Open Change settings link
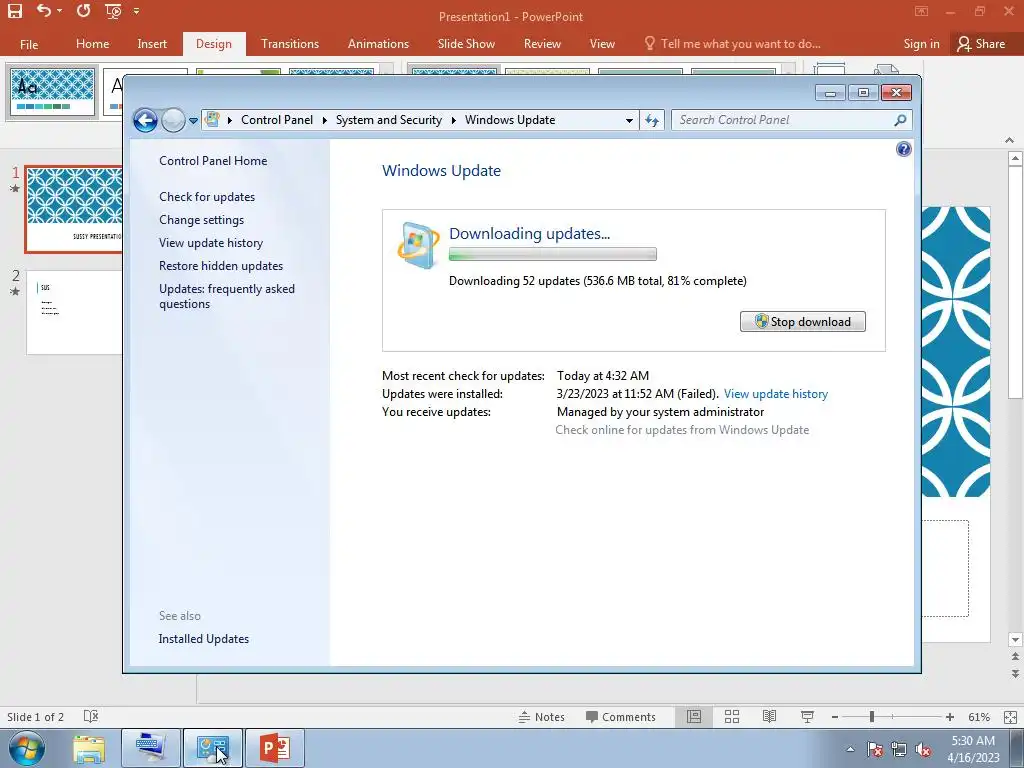1024x768 pixels. 201,219
